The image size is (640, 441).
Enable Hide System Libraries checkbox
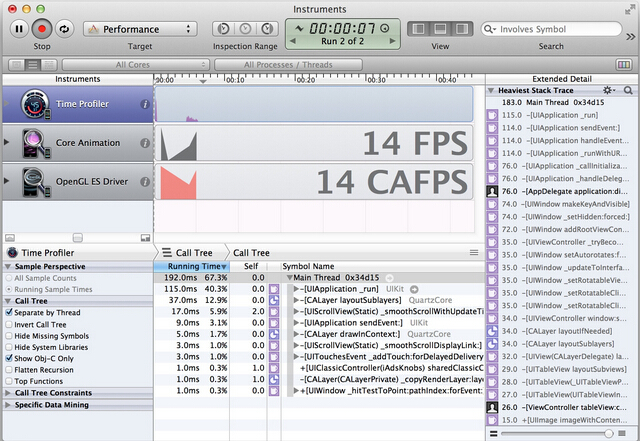pyautogui.click(x=10, y=347)
